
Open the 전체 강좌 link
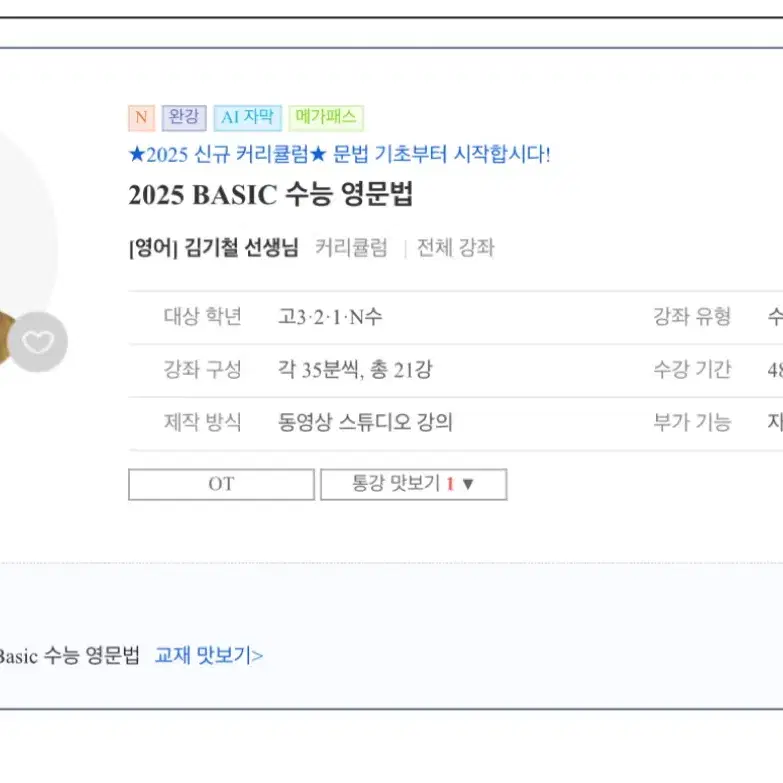(455, 248)
